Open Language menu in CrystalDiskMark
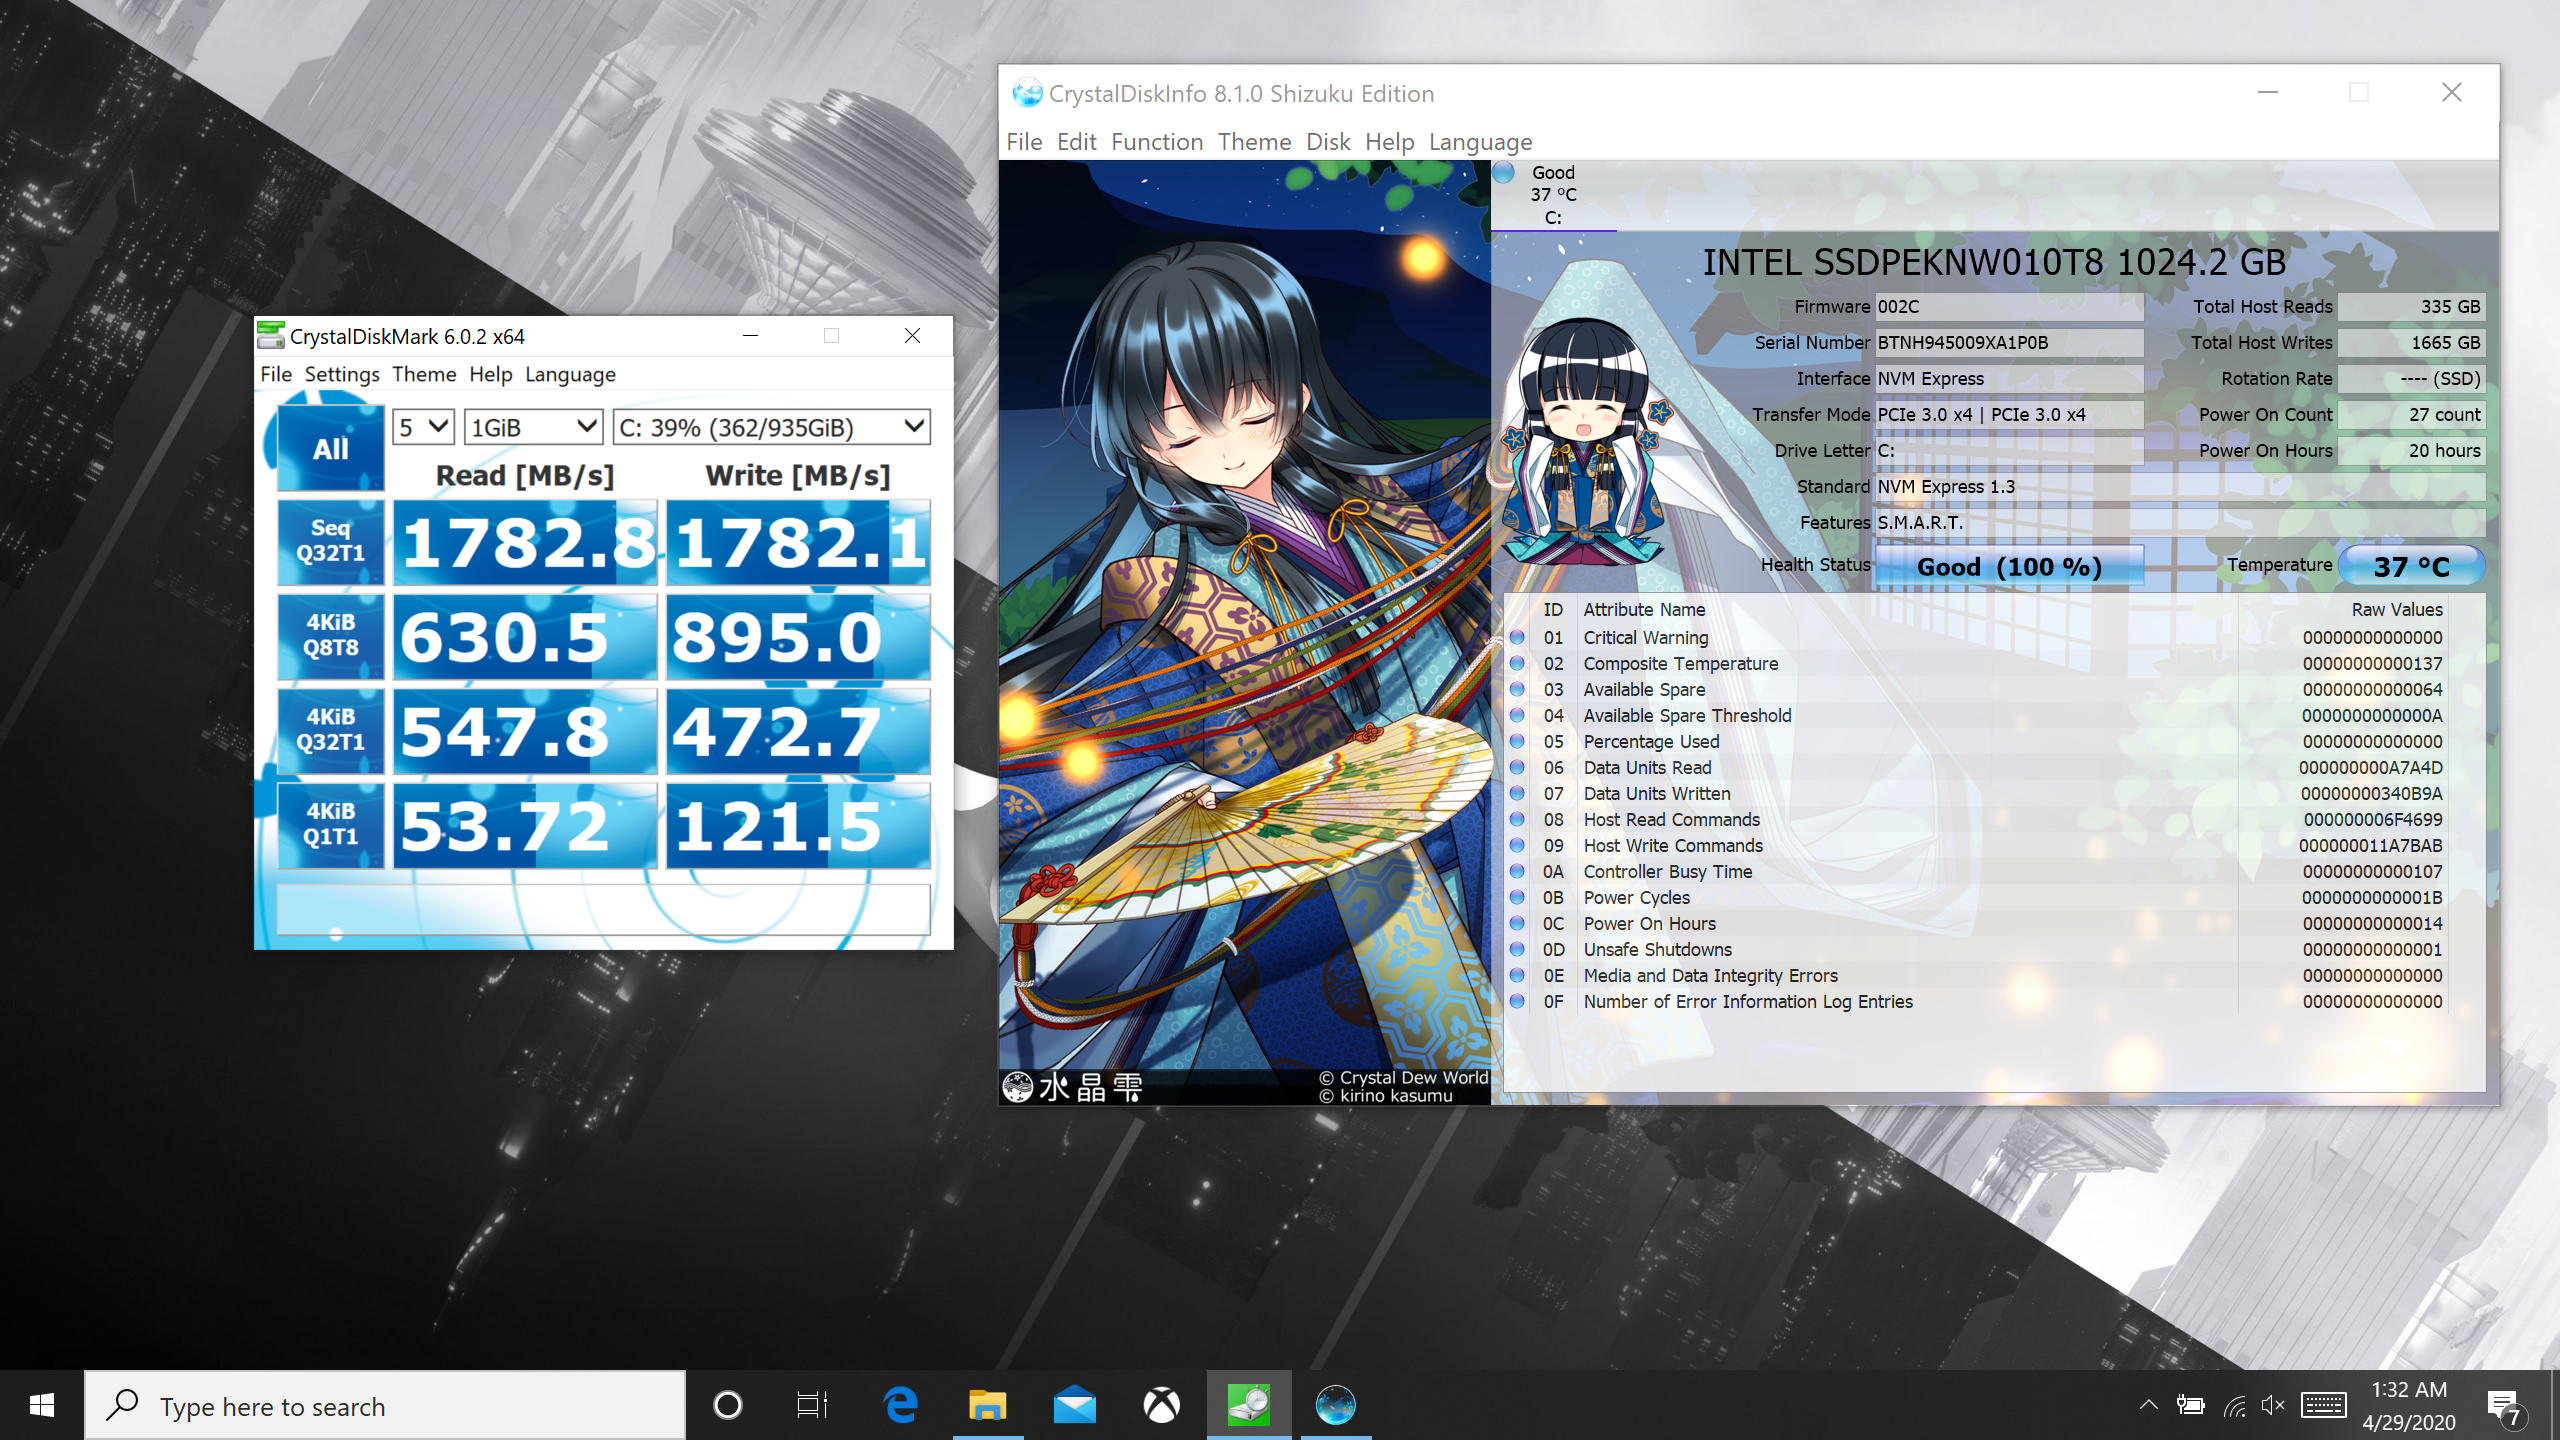The height and width of the screenshot is (1440, 2560). point(570,374)
